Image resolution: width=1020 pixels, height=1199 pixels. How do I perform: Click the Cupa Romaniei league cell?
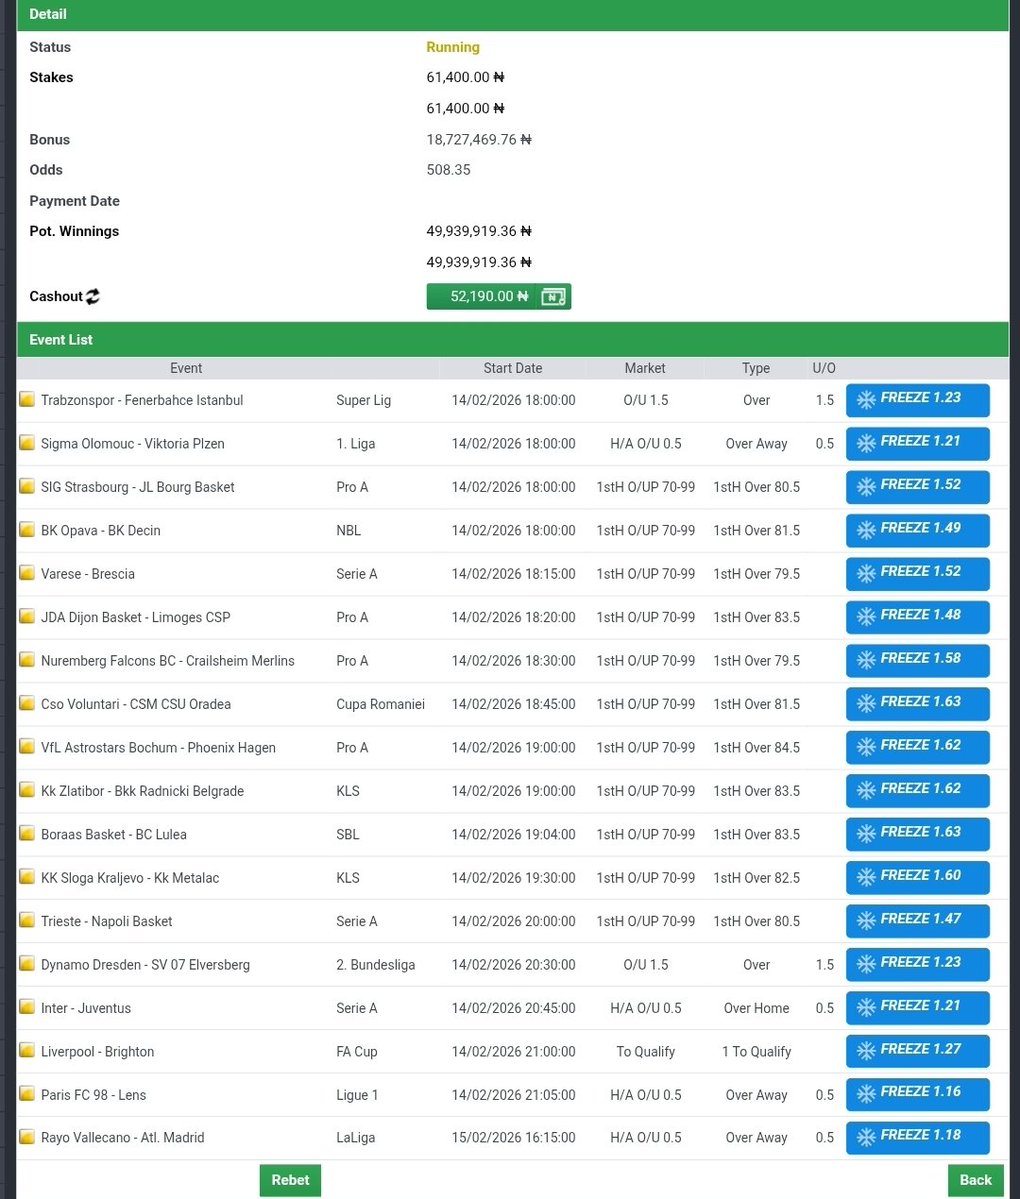(x=380, y=704)
